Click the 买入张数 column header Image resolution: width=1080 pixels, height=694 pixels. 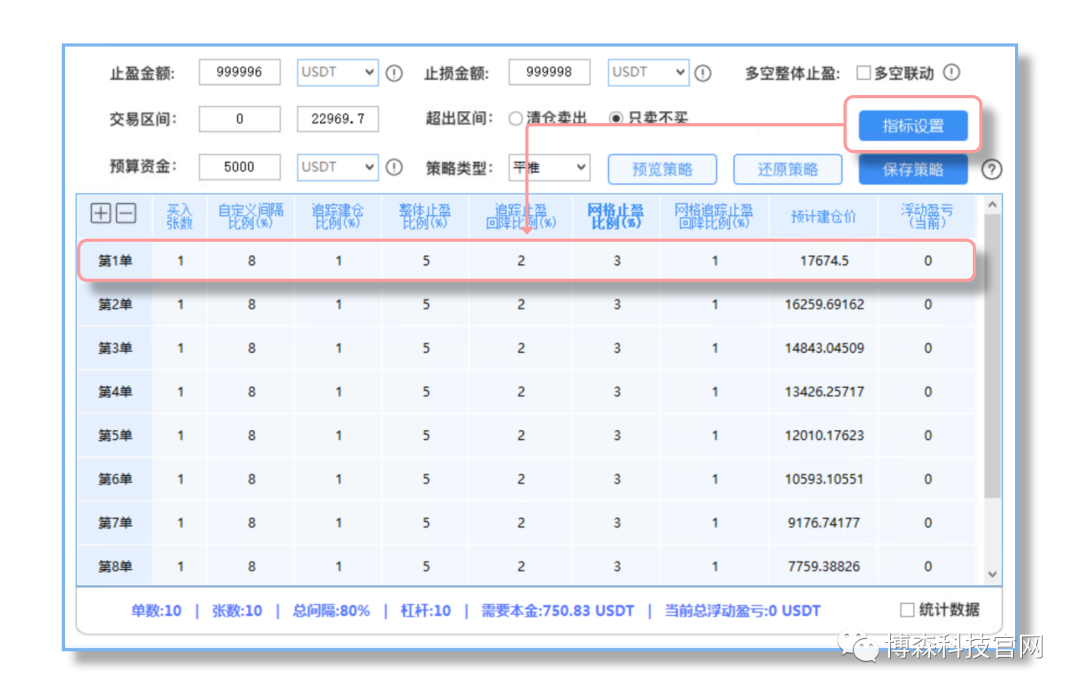point(180,216)
